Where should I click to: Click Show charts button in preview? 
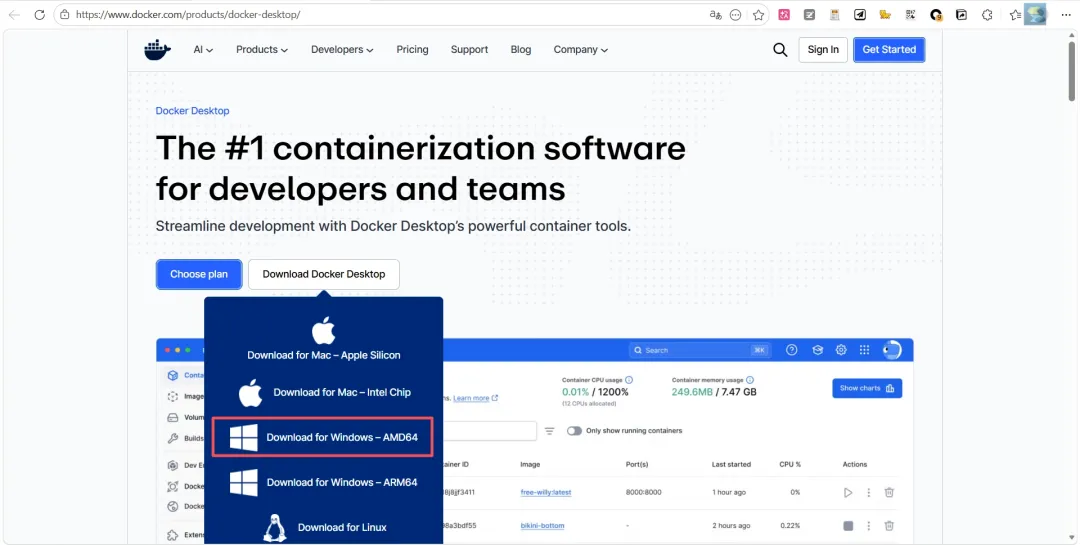867,388
